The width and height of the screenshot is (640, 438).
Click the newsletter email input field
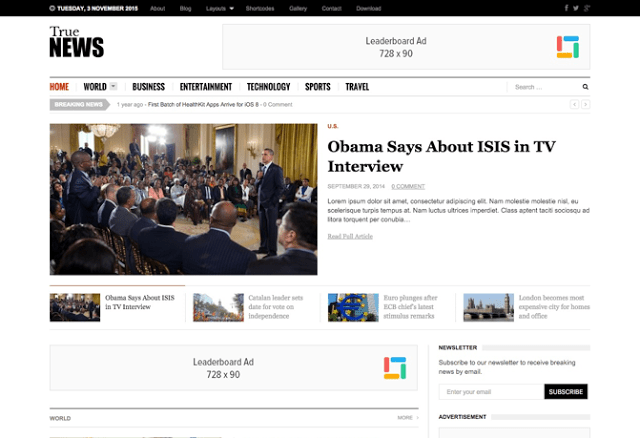[x=490, y=391]
